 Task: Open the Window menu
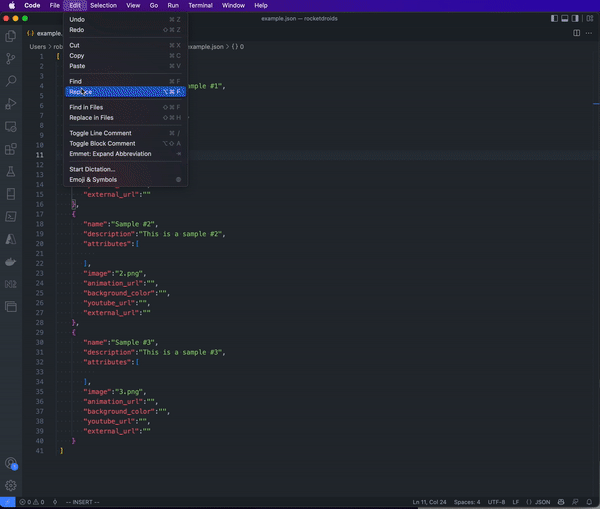[x=233, y=5]
